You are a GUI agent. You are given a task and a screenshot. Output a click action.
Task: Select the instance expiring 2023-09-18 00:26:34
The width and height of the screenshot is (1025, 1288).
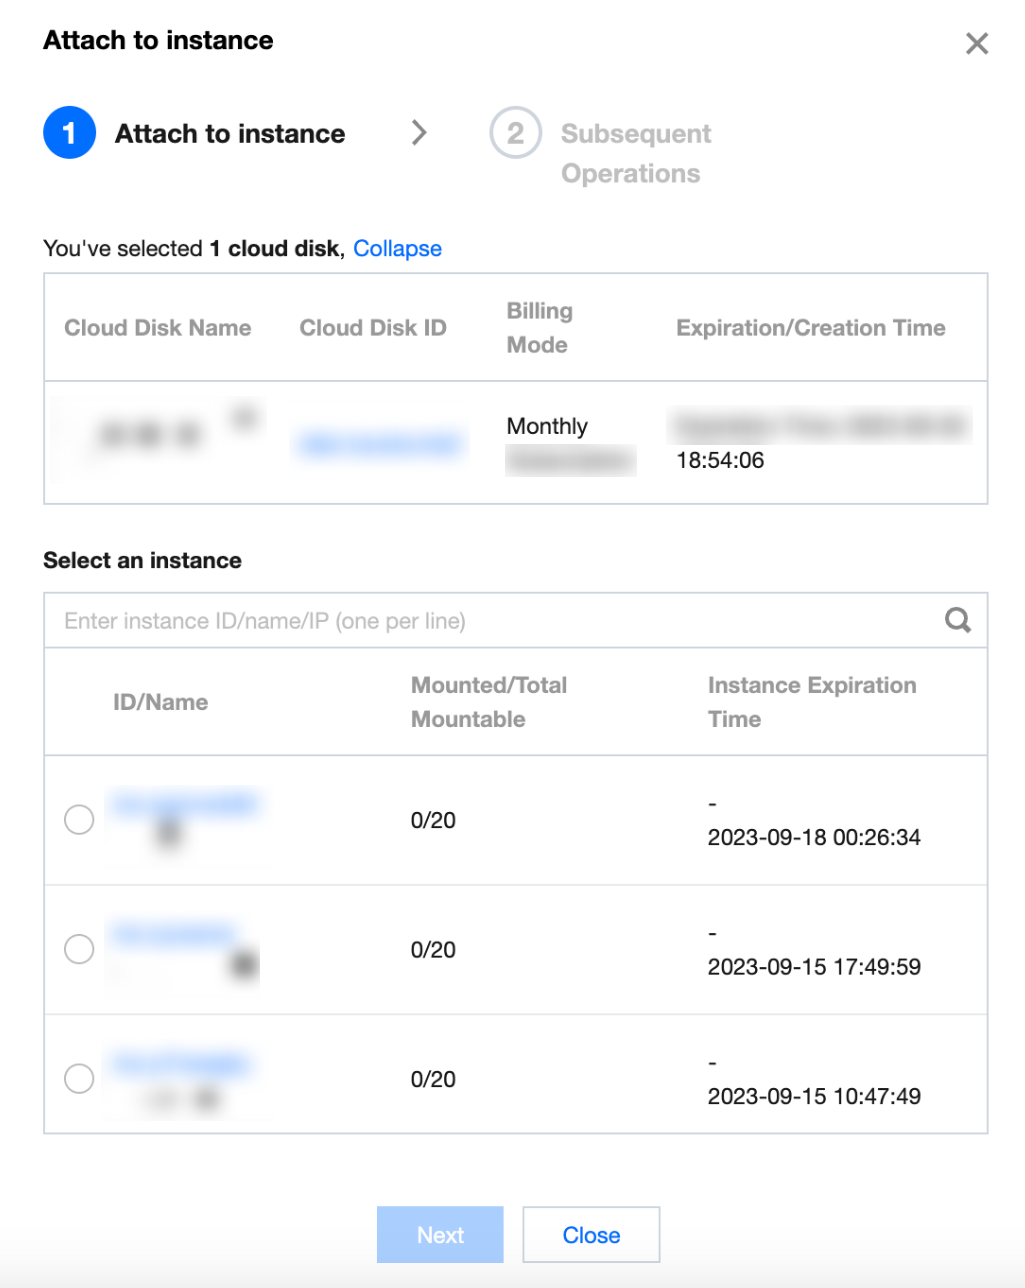tap(79, 820)
